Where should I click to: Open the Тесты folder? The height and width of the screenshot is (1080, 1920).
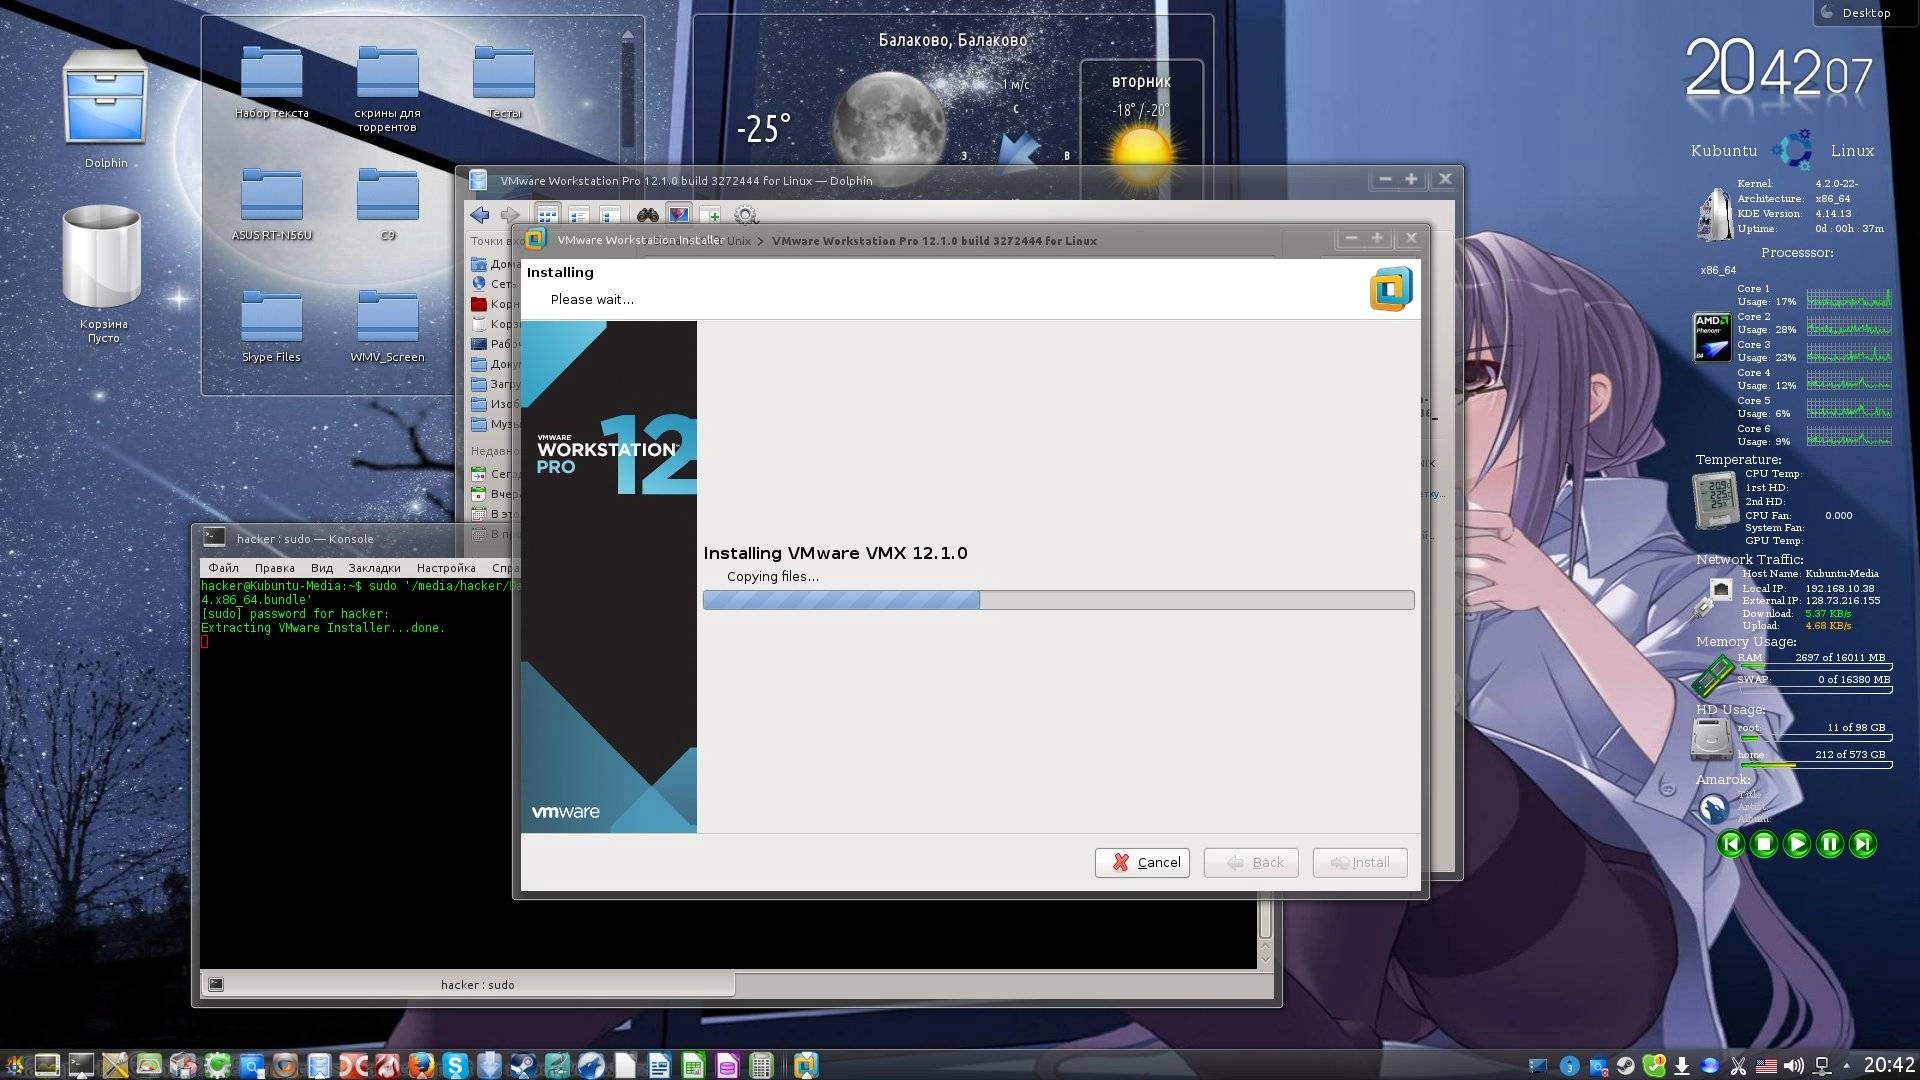tap(503, 83)
